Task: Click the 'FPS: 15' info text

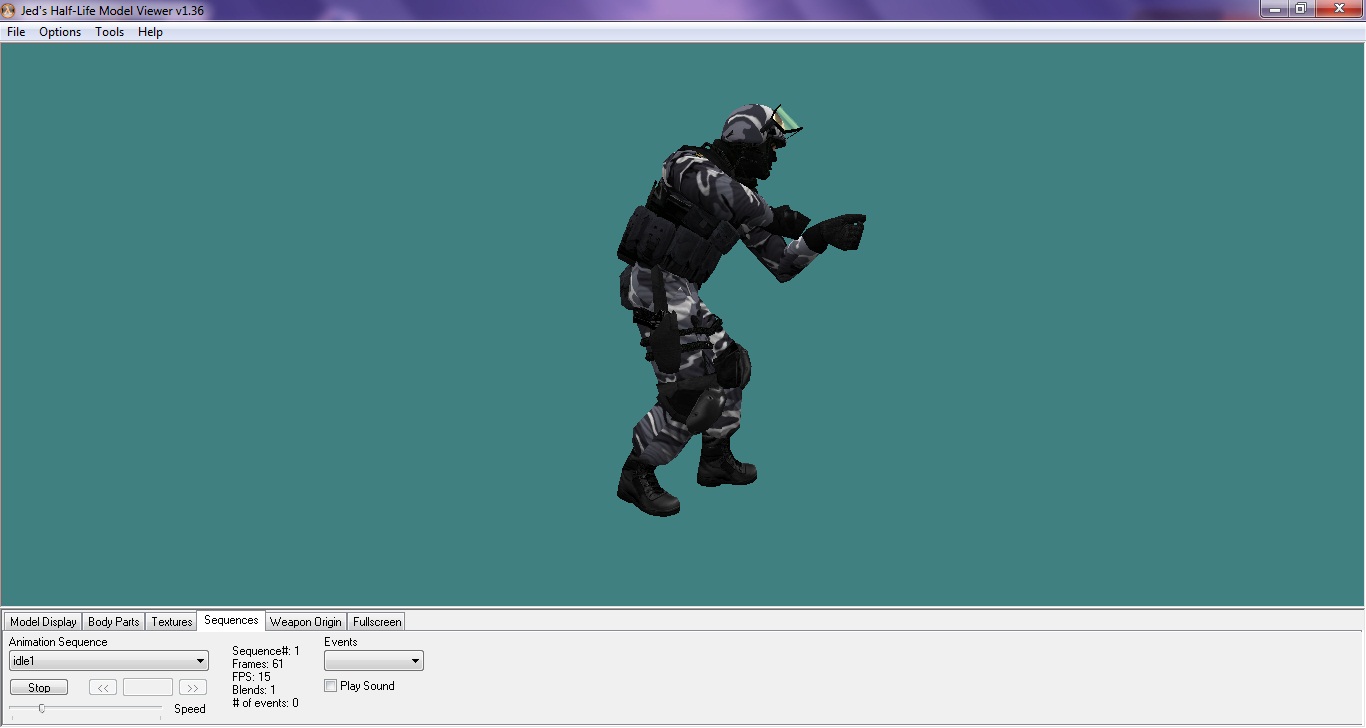Action: click(251, 677)
